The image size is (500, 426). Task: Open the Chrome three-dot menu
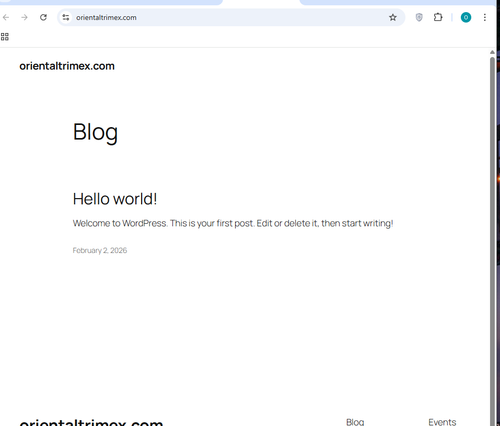tap(485, 17)
